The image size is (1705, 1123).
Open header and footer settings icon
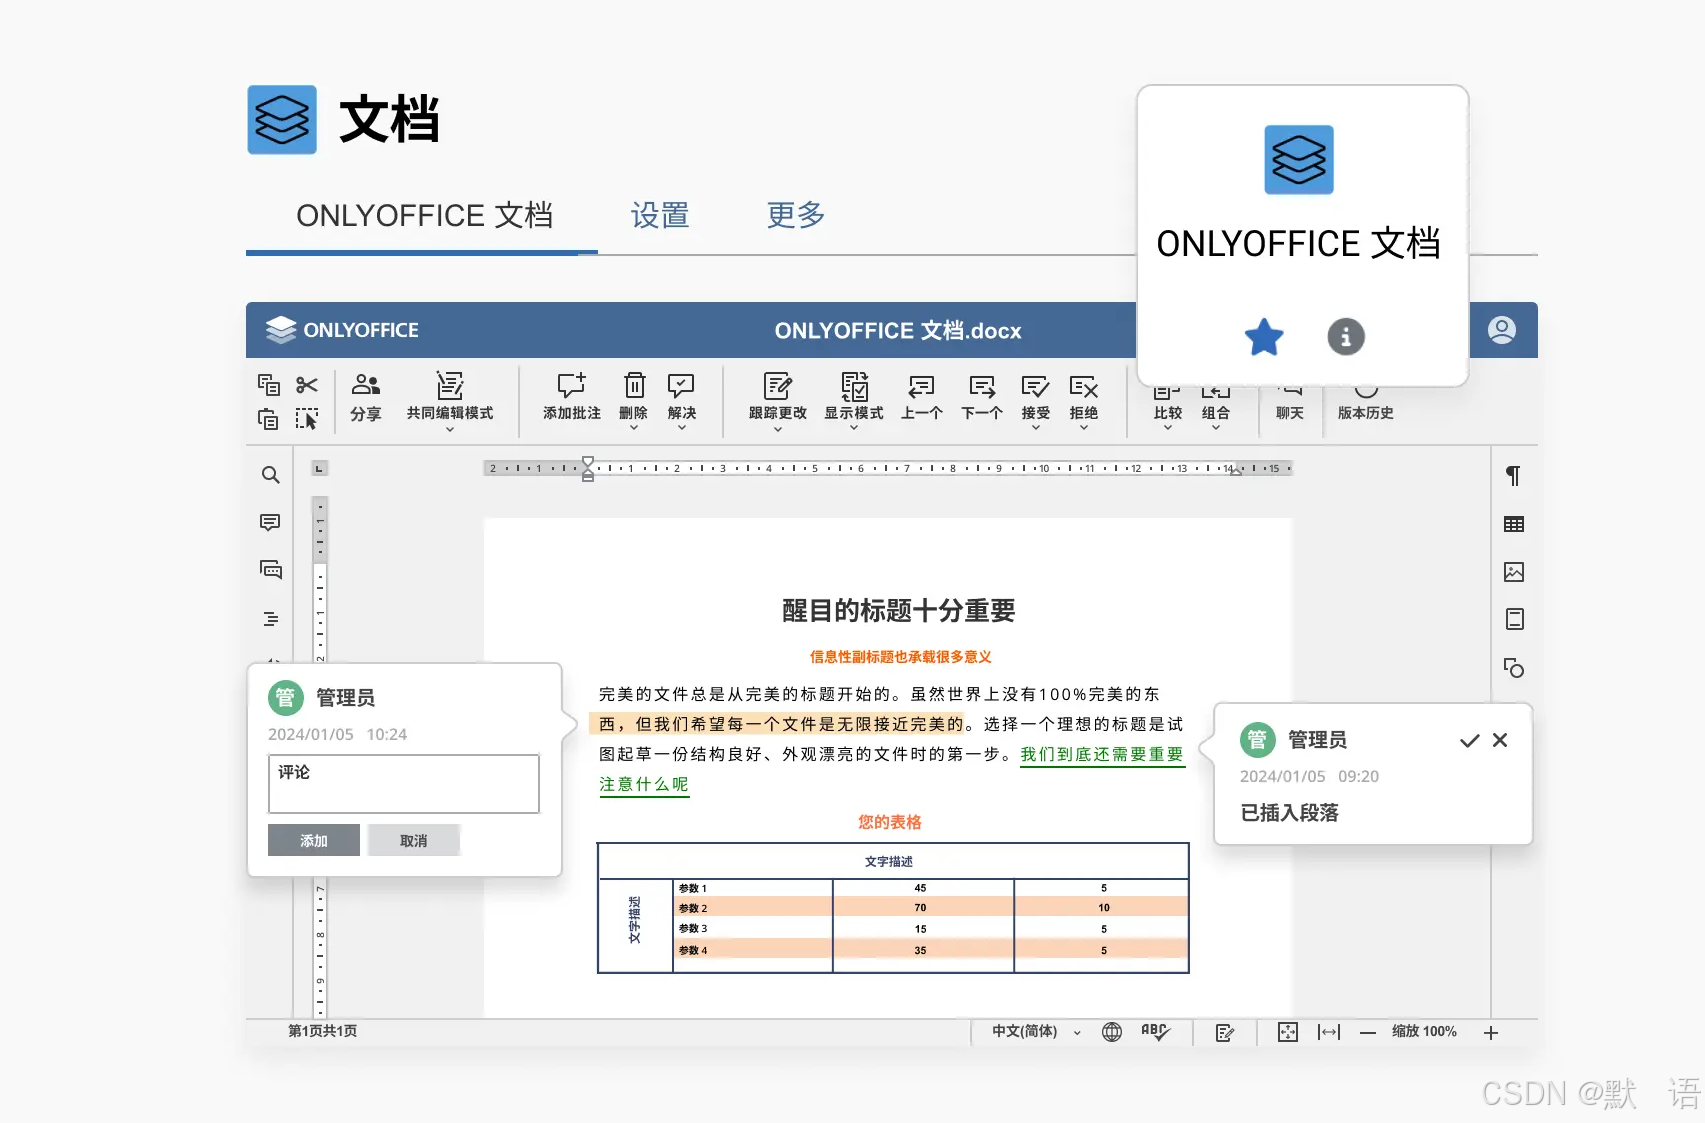(x=1514, y=619)
